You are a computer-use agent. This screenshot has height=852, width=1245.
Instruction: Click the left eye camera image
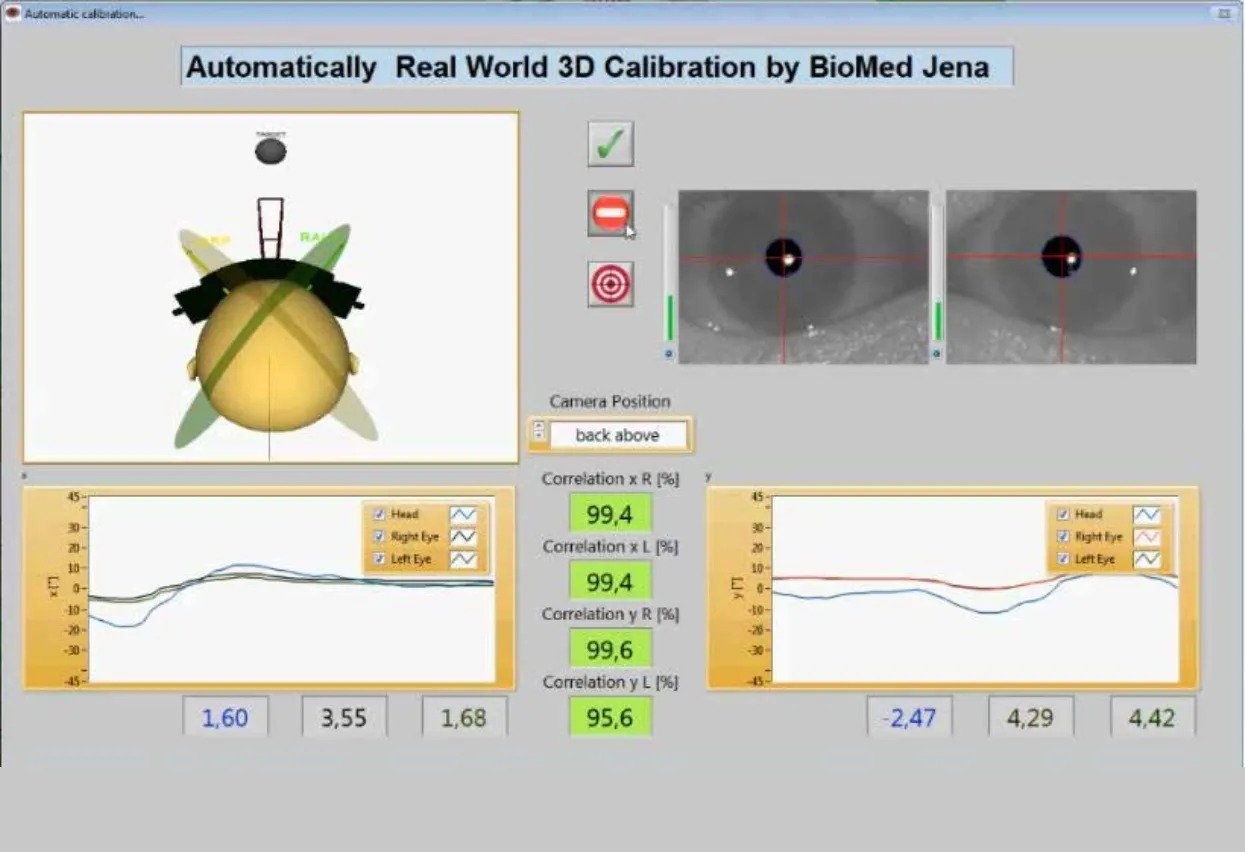[803, 277]
